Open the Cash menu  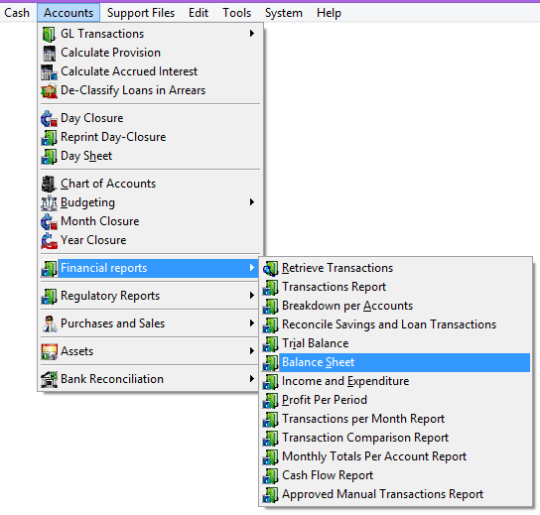coord(17,13)
